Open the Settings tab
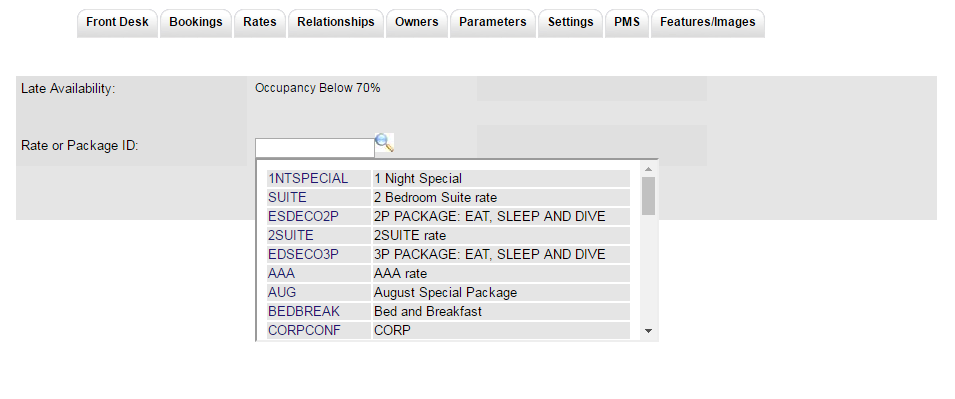The image size is (955, 399). coord(570,23)
